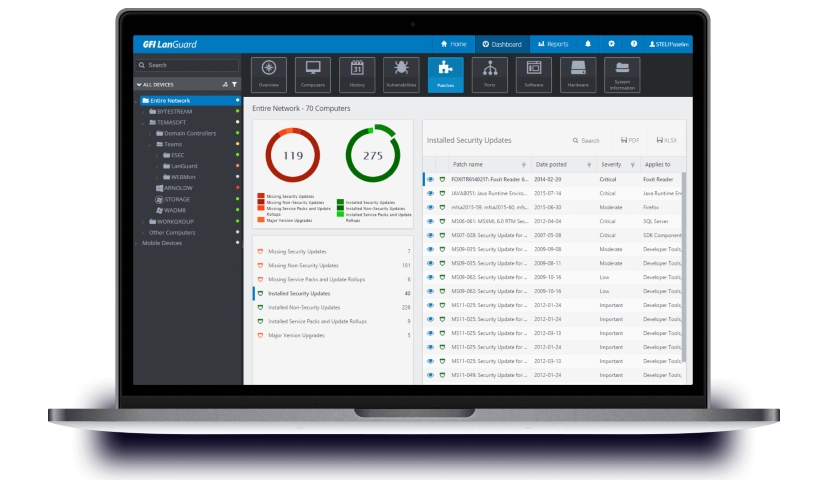
Task: Select Missing Service Packs and Update Rollups
Action: 333,279
